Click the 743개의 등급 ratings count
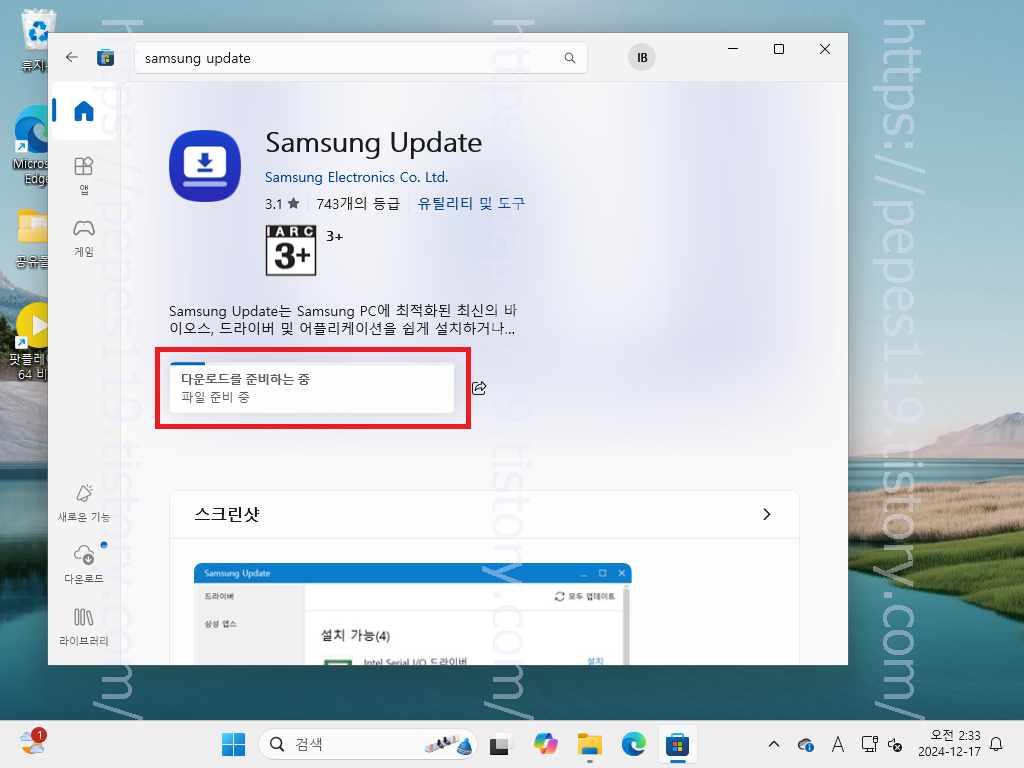Screen dimensions: 1024x768 (358, 204)
